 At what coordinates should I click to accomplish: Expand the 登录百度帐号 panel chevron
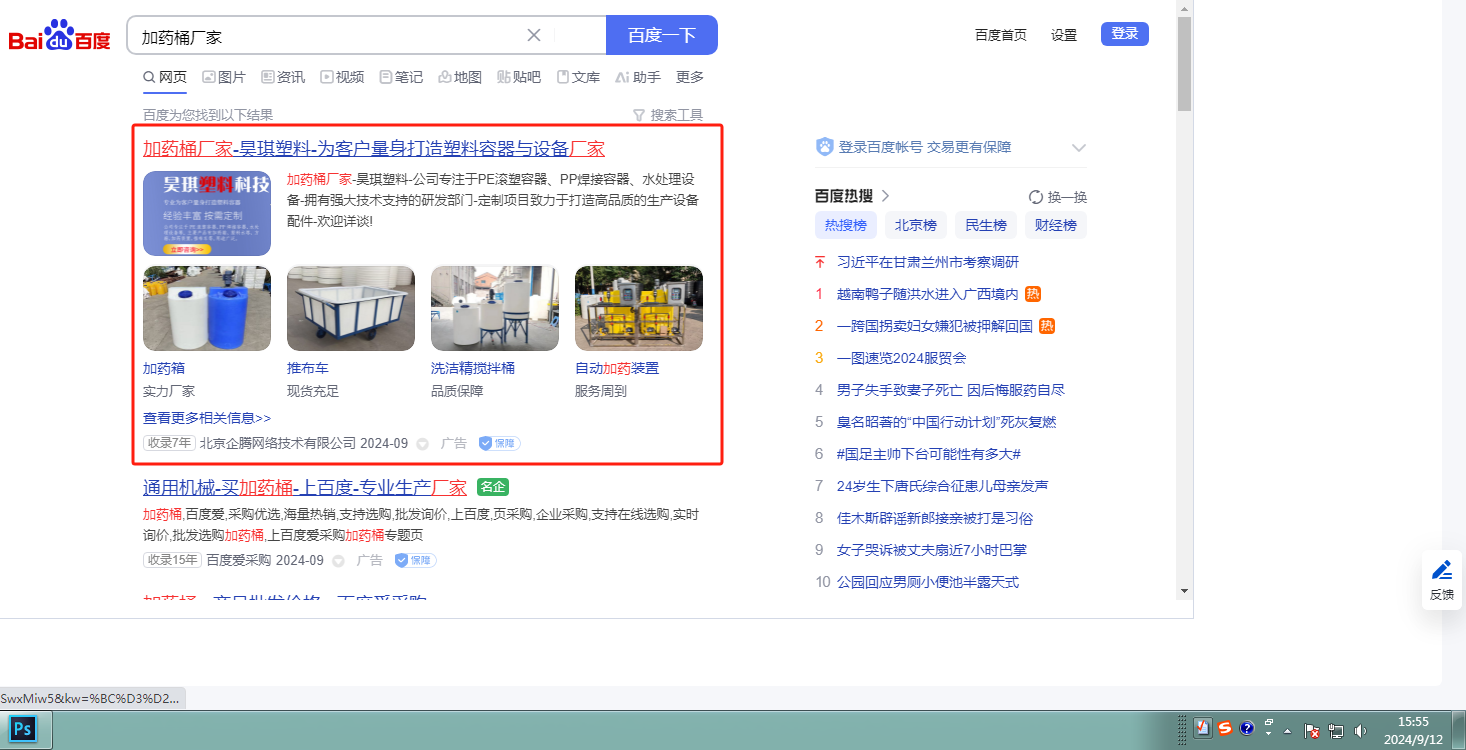tap(1078, 147)
